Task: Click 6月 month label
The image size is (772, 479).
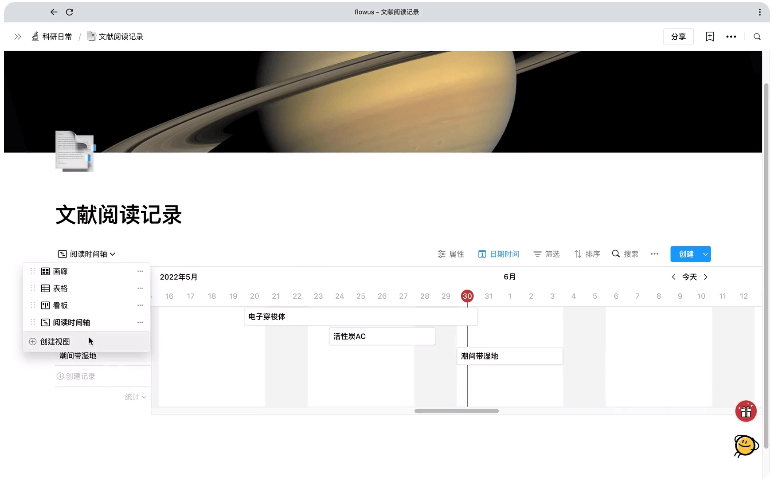Action: (x=510, y=277)
